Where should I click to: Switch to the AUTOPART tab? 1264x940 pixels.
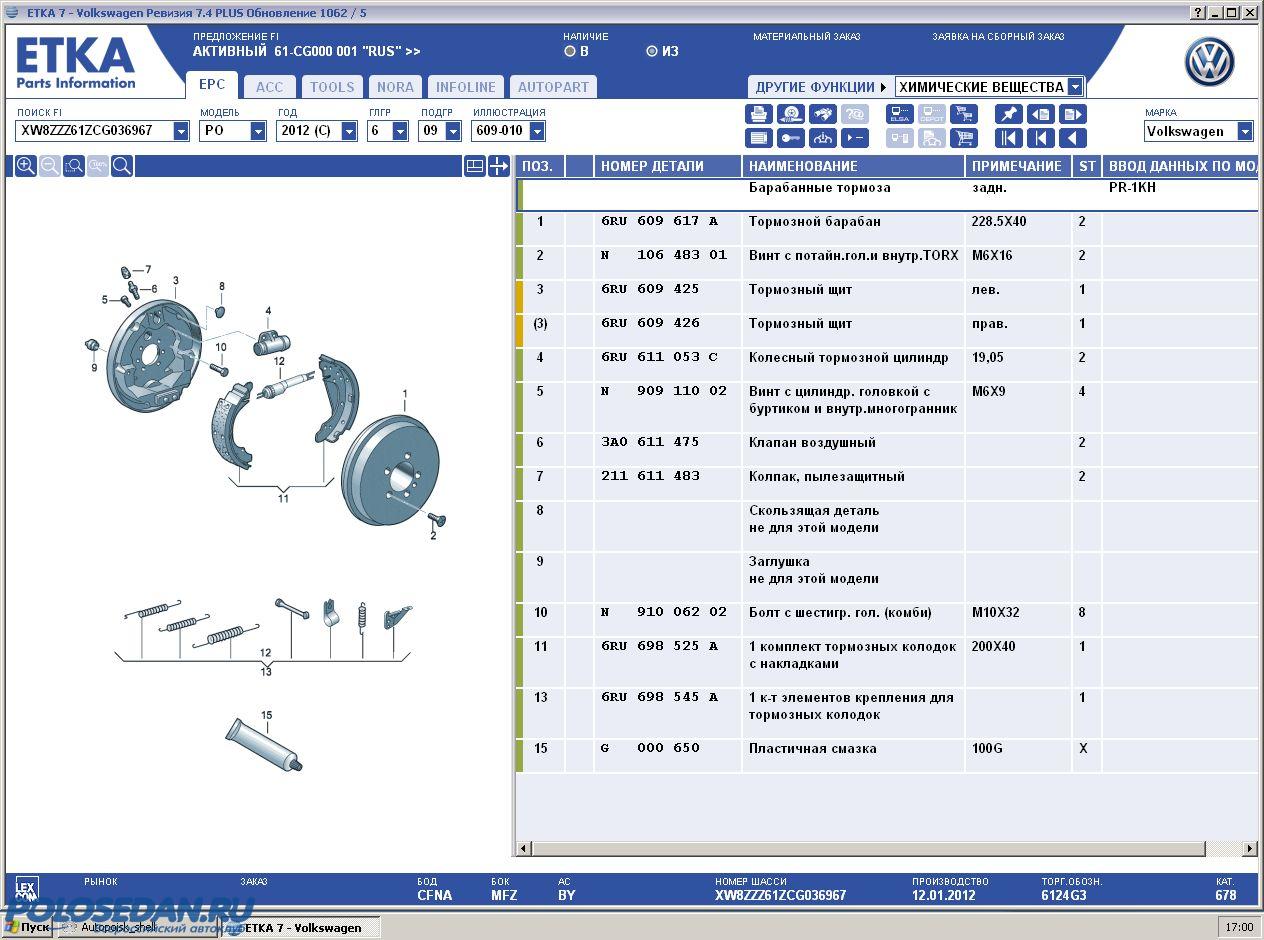[x=553, y=87]
